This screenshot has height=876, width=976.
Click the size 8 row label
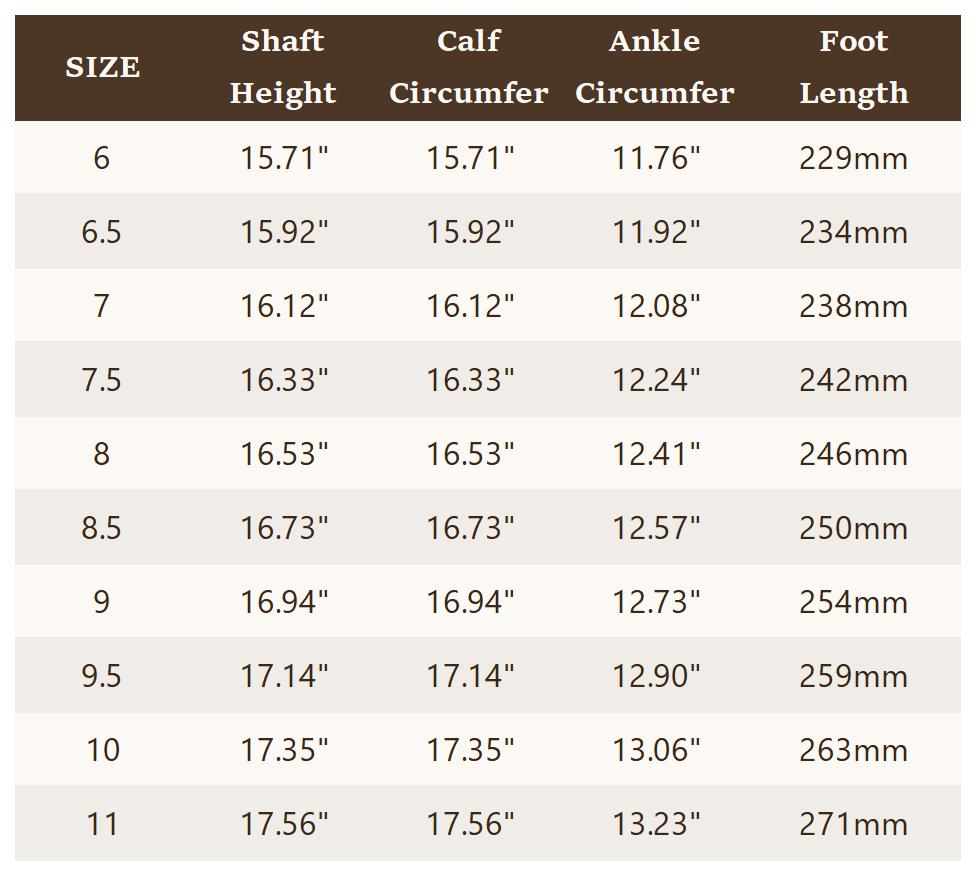pos(102,454)
